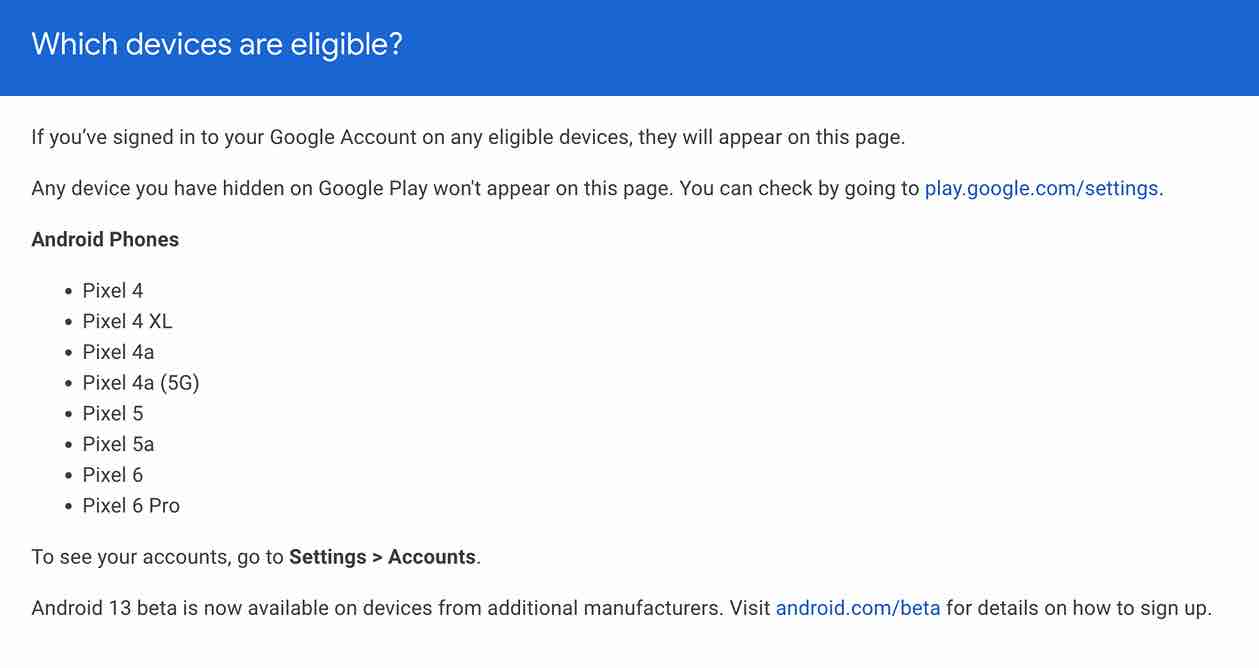Select the Pixel 6 Pro list item

132,506
